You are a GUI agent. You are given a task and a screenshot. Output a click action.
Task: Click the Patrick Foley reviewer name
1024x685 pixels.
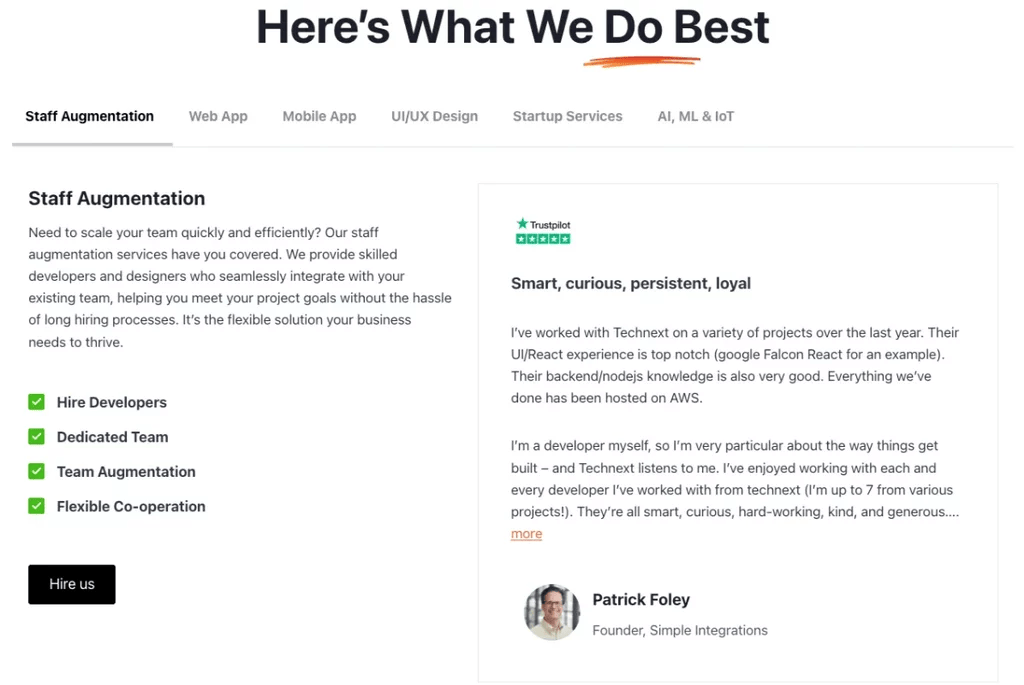[x=641, y=600]
